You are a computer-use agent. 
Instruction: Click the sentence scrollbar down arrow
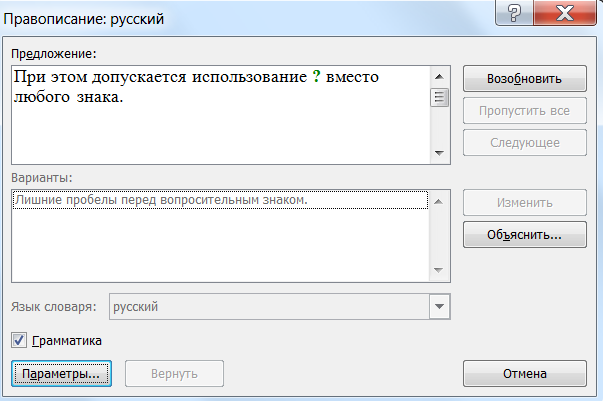pyautogui.click(x=439, y=153)
